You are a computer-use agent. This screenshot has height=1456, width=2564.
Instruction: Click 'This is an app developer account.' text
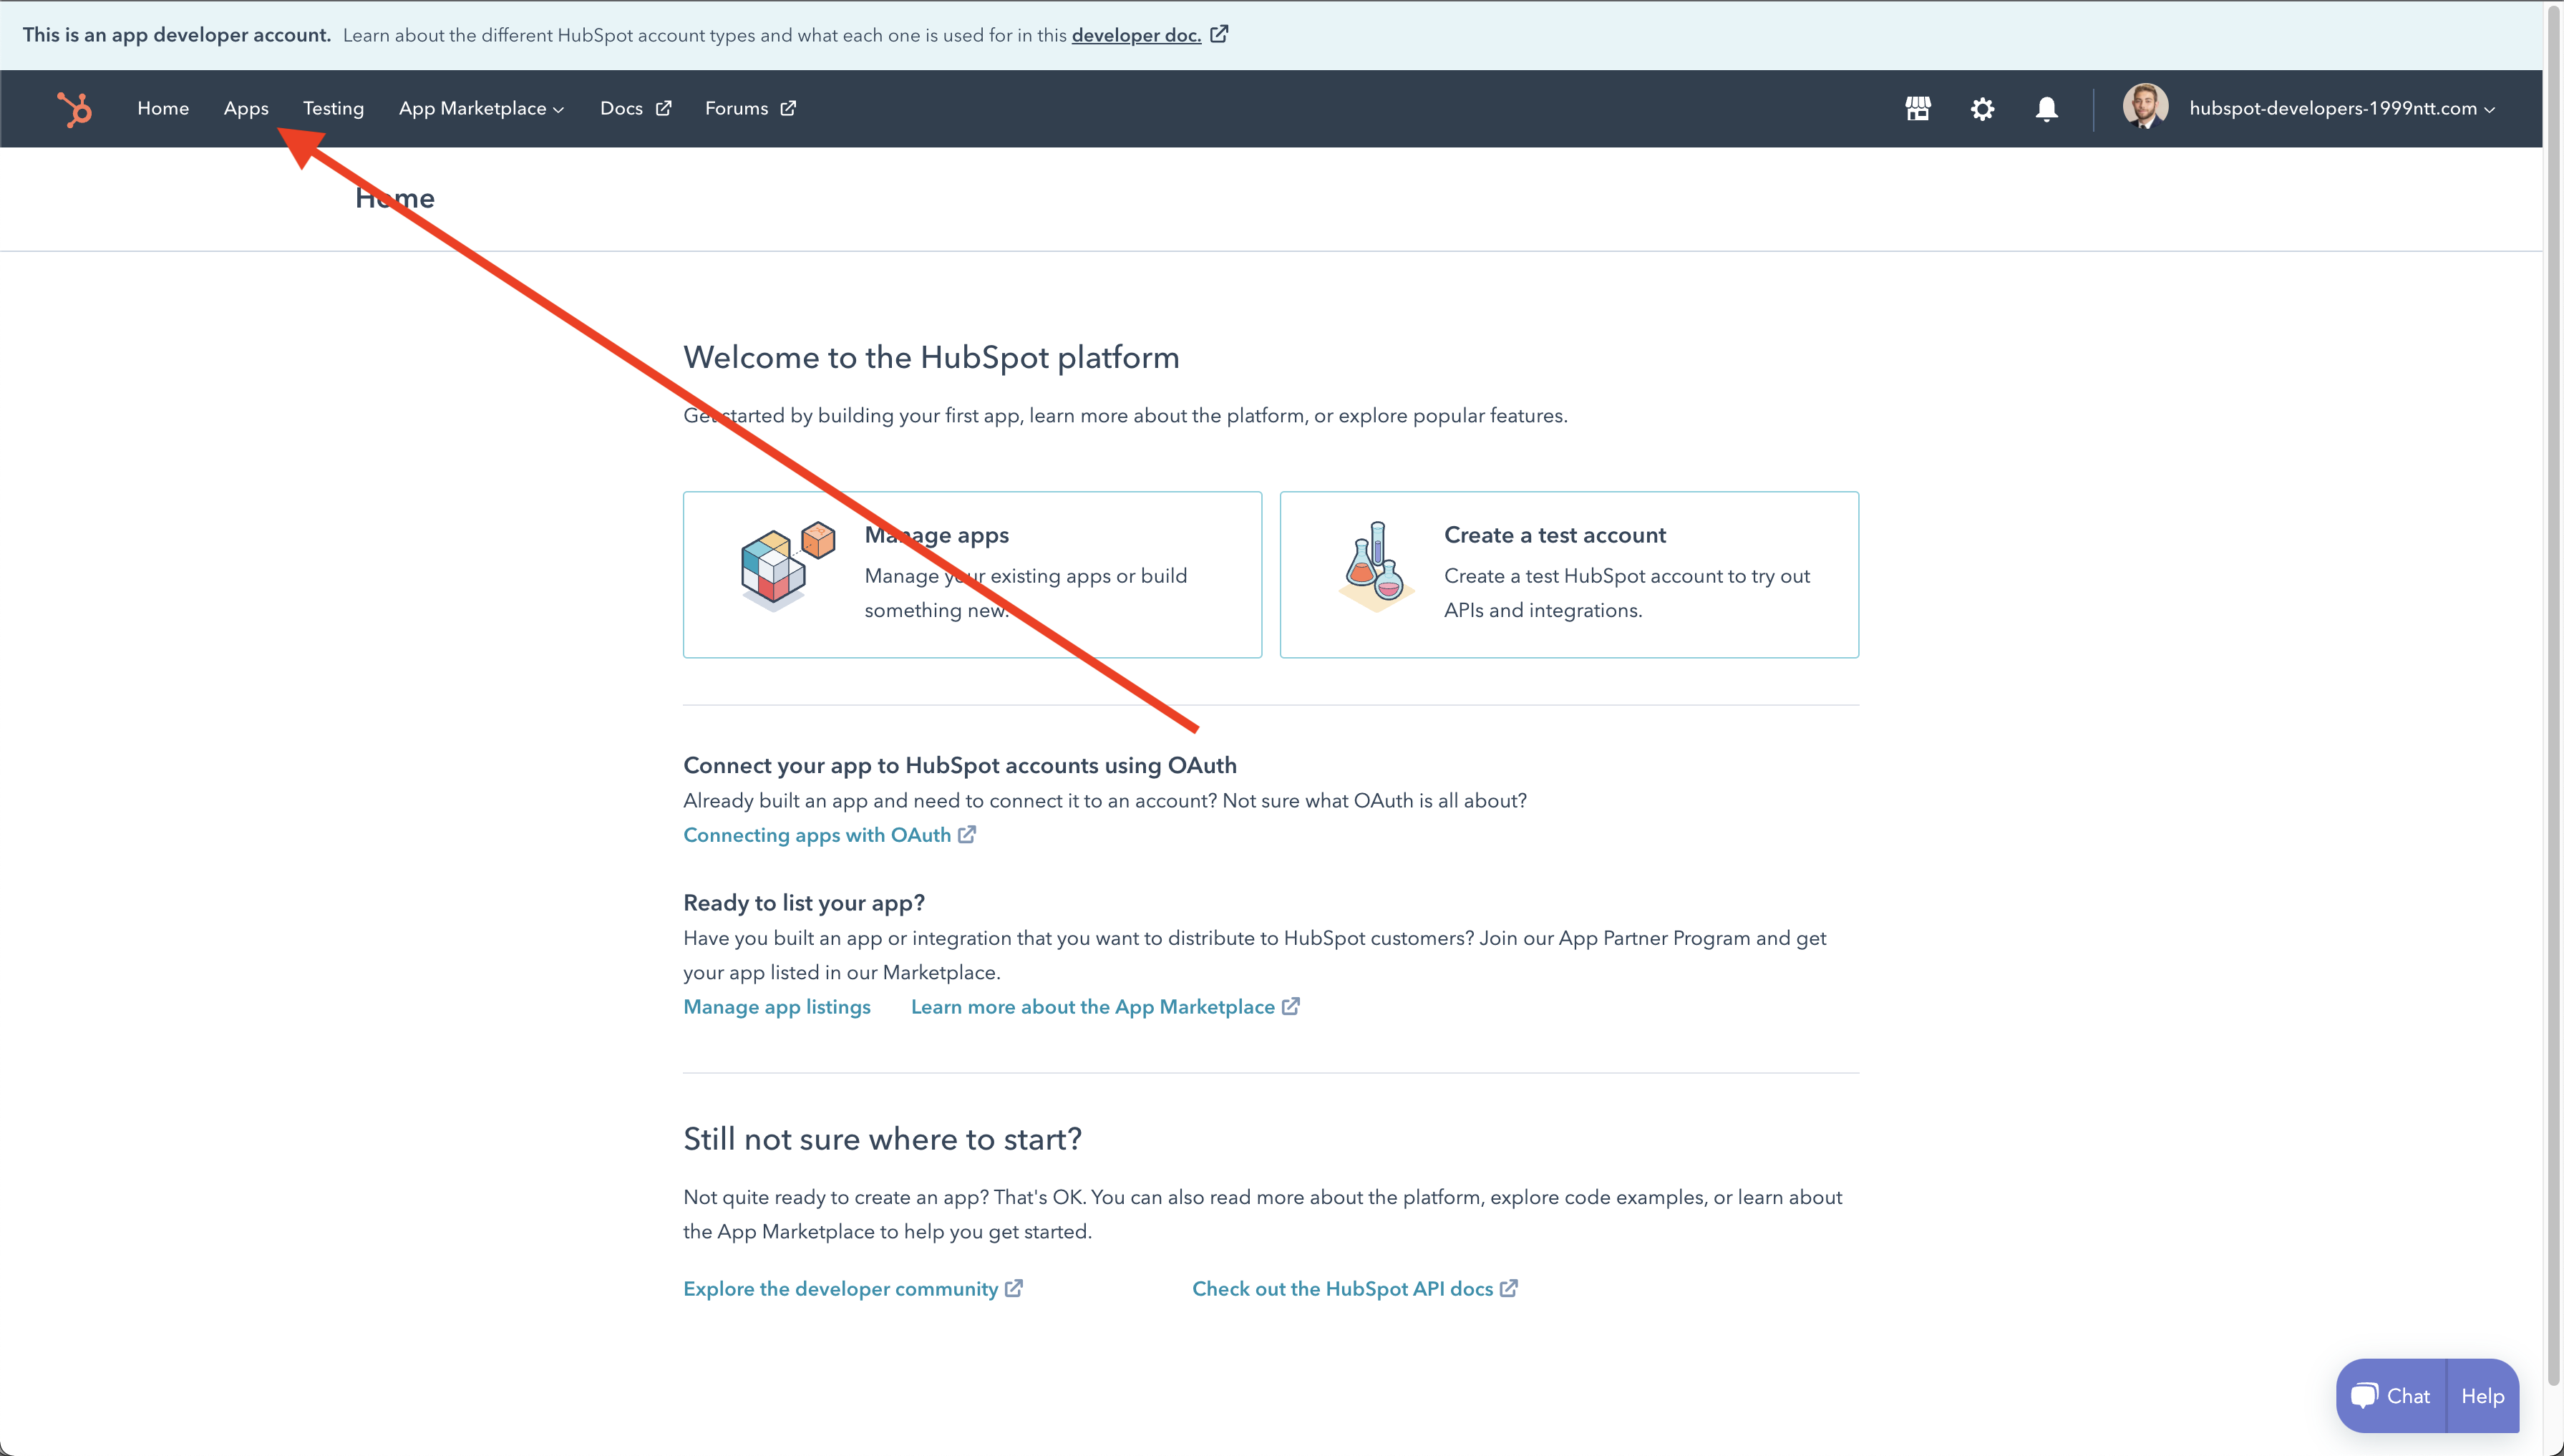tap(177, 34)
